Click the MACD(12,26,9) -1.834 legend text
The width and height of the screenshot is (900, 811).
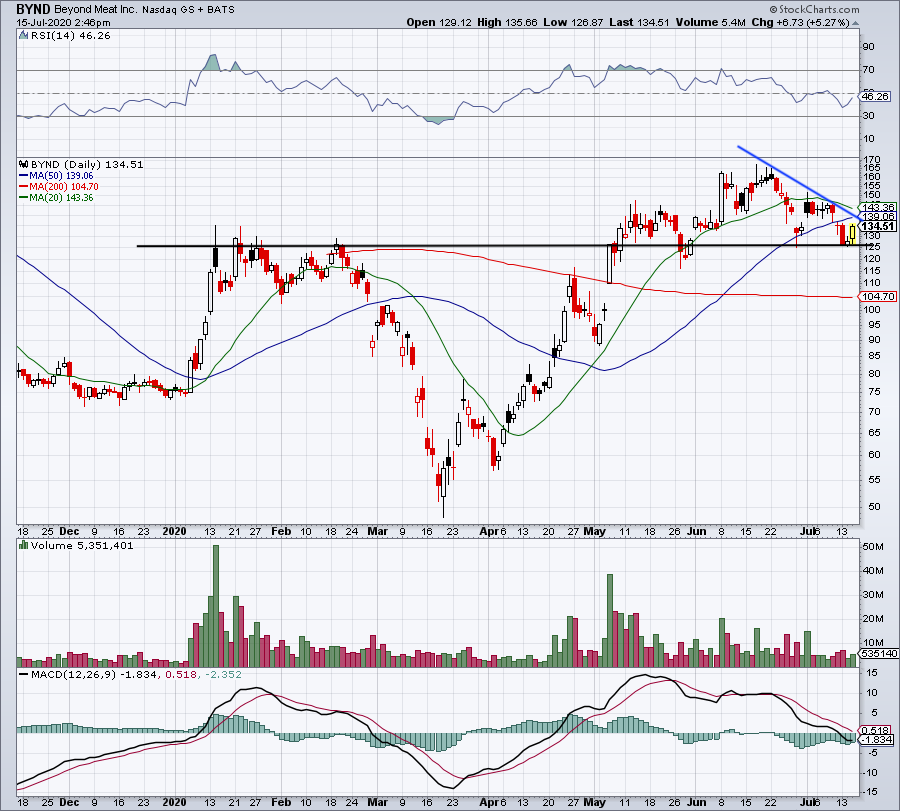[x=94, y=674]
